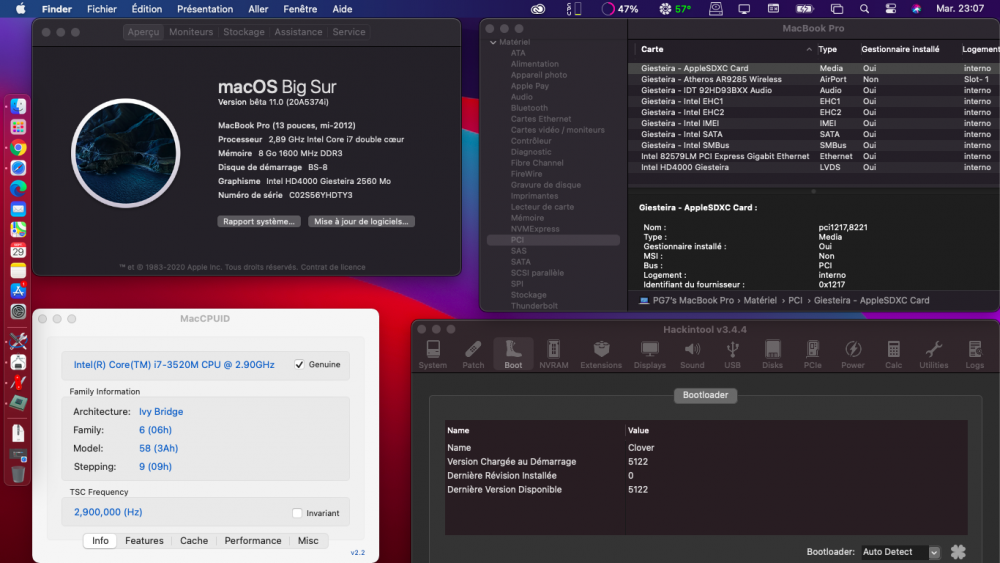
Task: Collapse the Matériel tree in System Information
Action: [493, 42]
